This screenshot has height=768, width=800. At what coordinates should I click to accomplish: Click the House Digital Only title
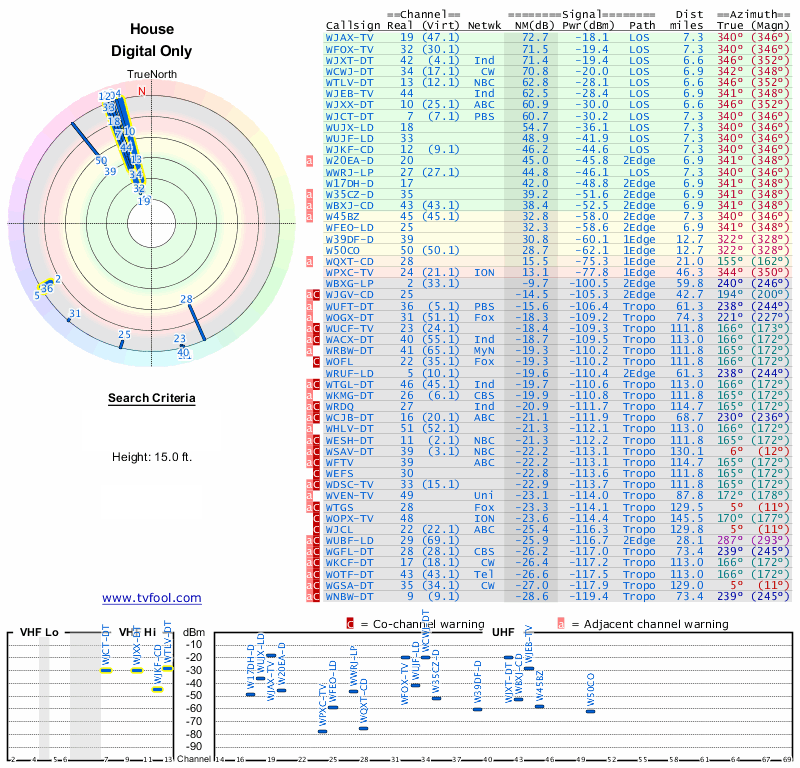click(152, 40)
